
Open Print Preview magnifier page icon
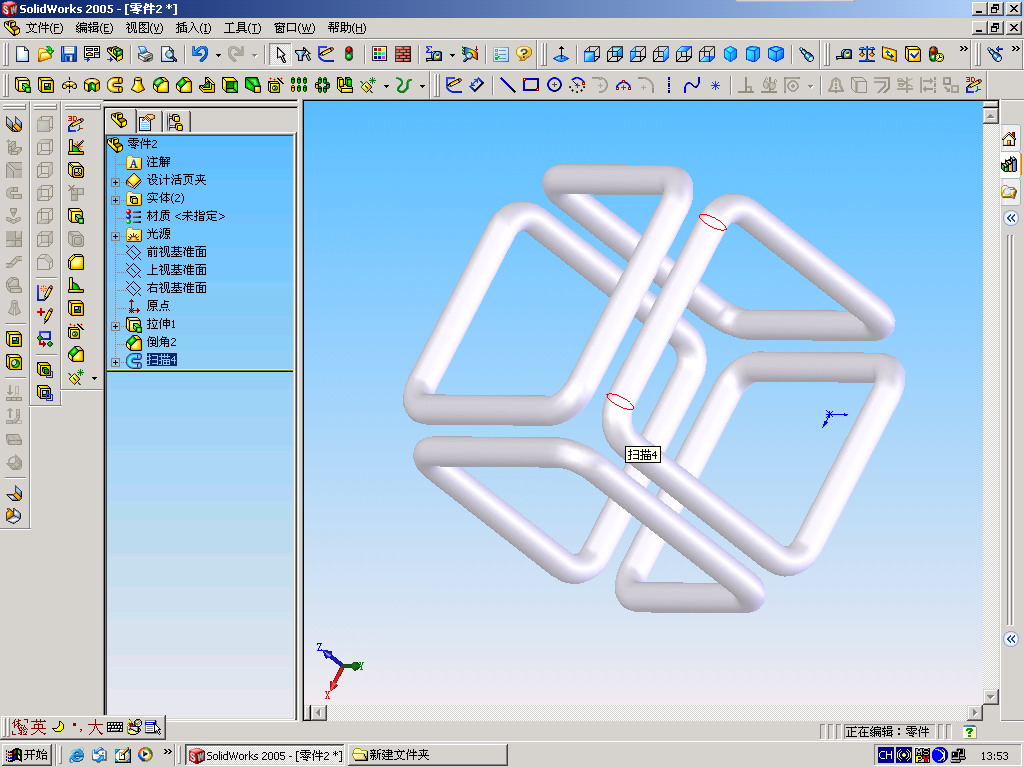[168, 54]
